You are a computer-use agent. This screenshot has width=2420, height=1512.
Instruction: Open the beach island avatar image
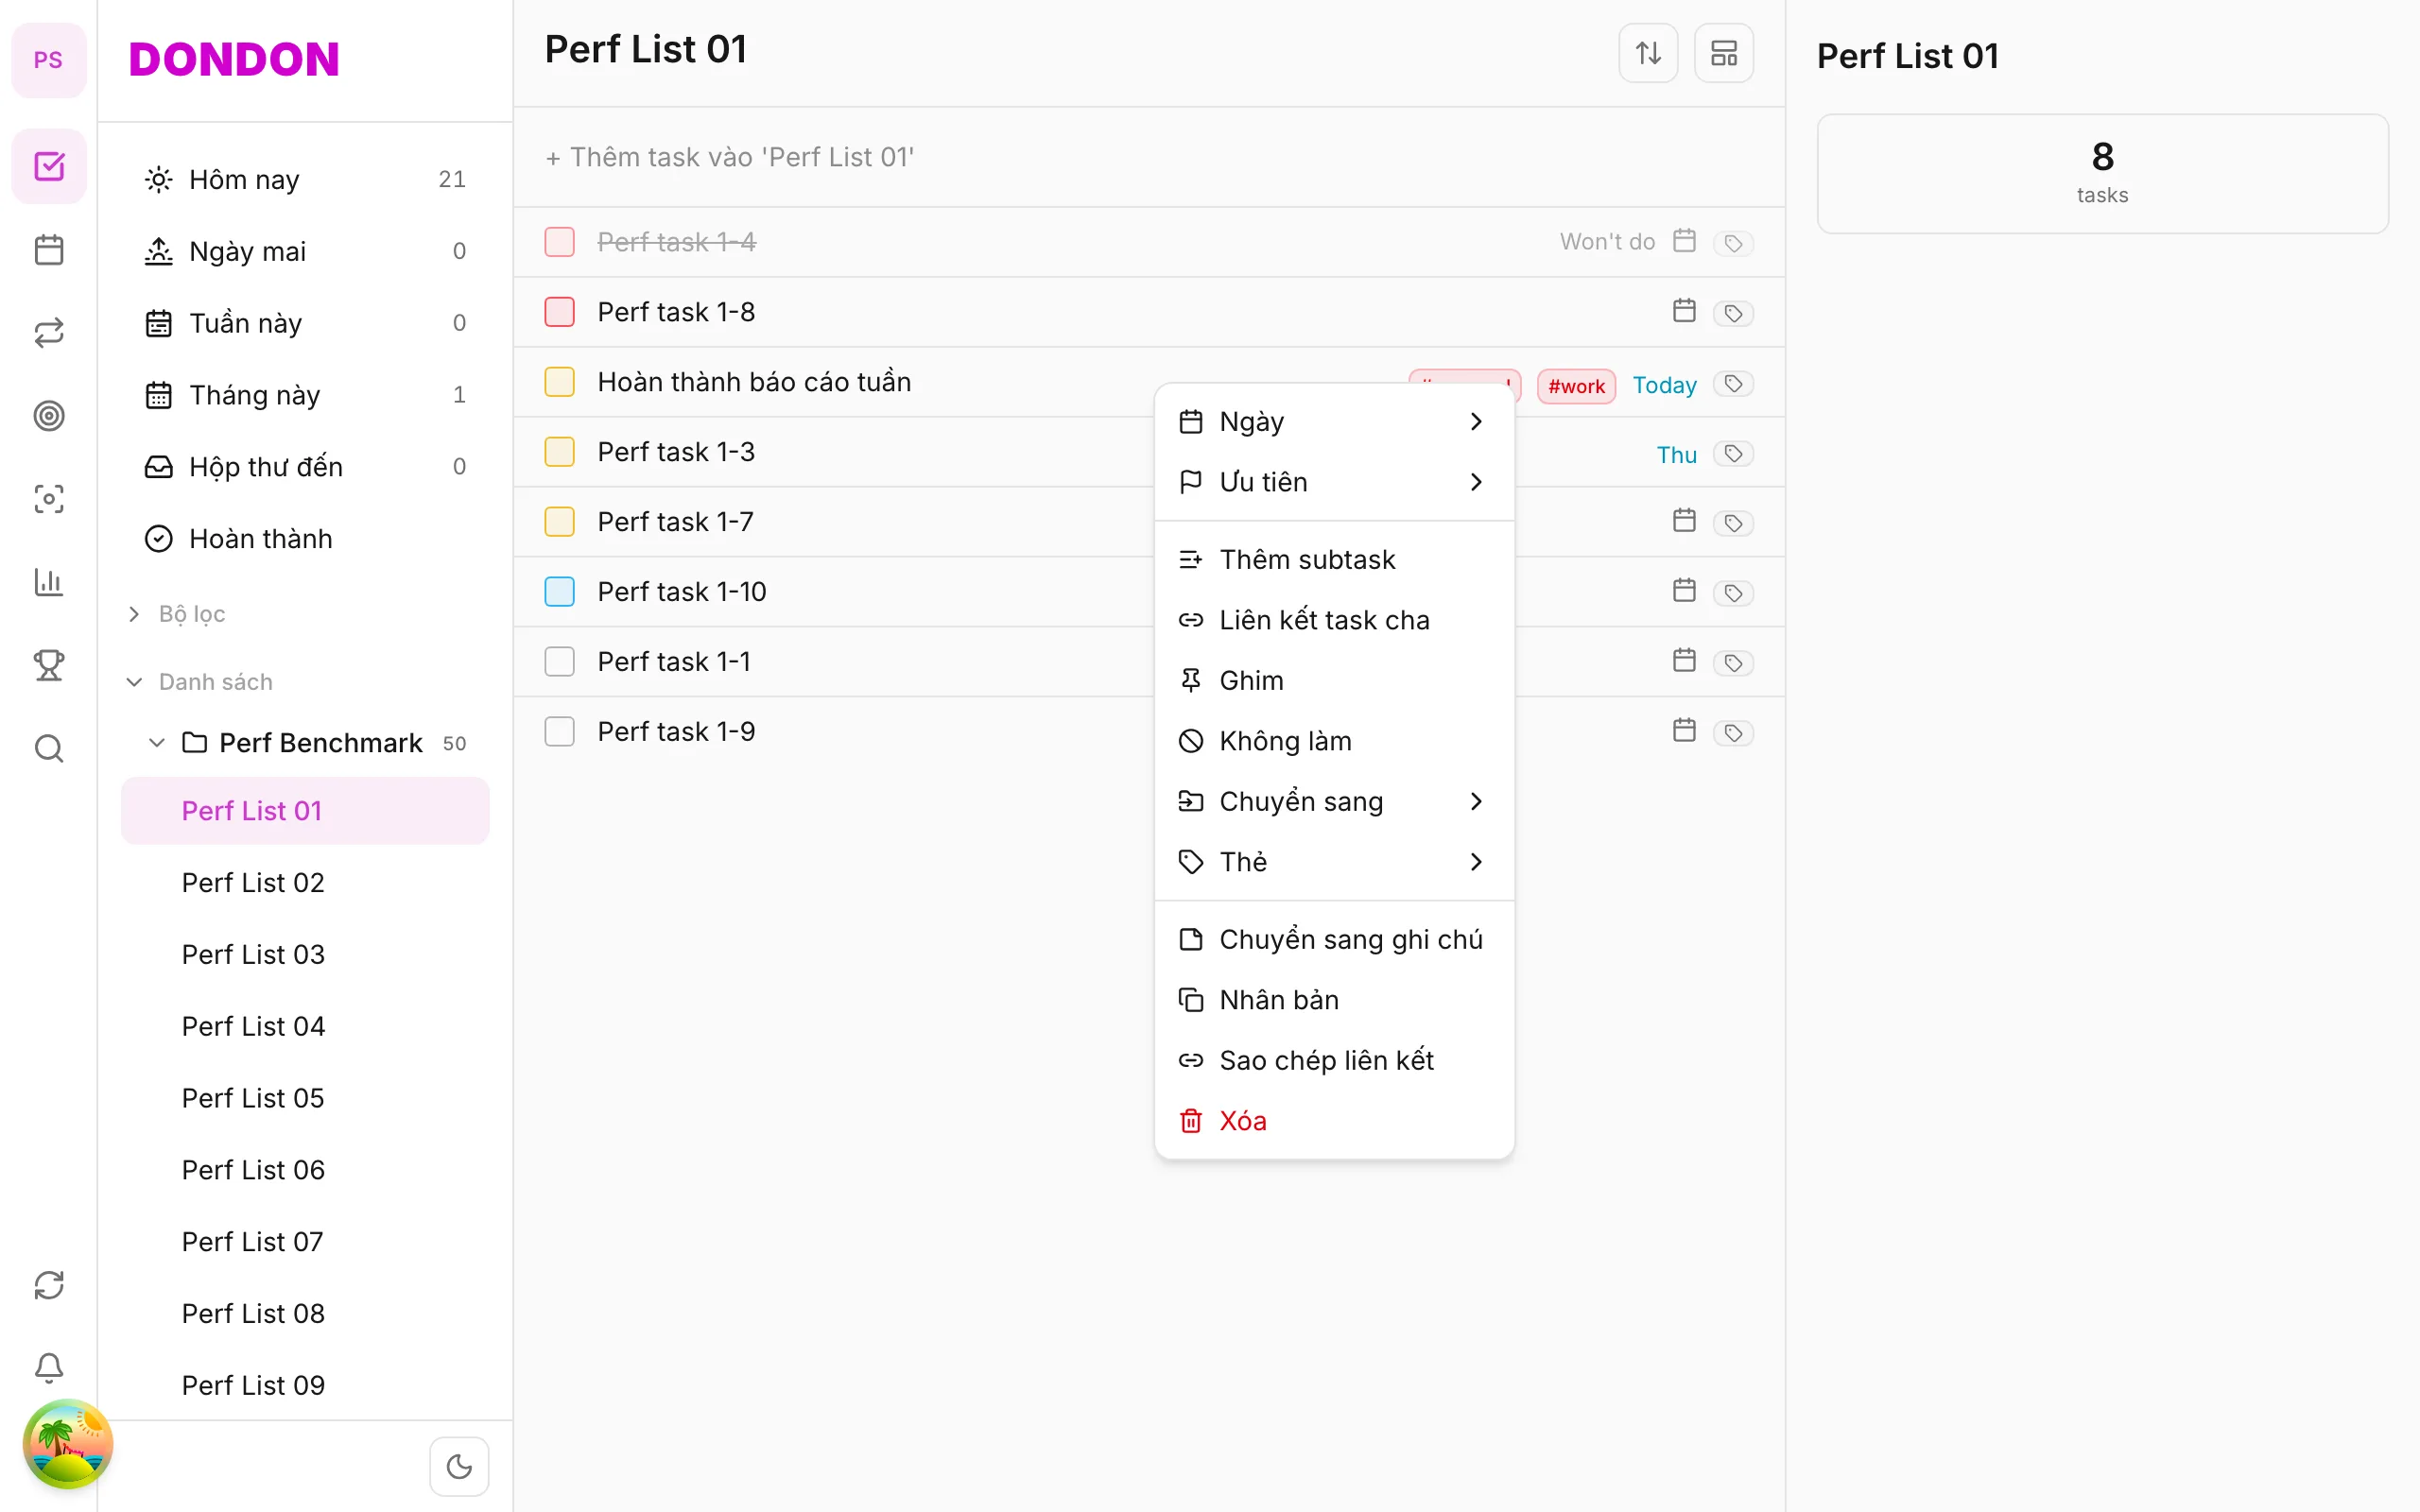tap(68, 1444)
